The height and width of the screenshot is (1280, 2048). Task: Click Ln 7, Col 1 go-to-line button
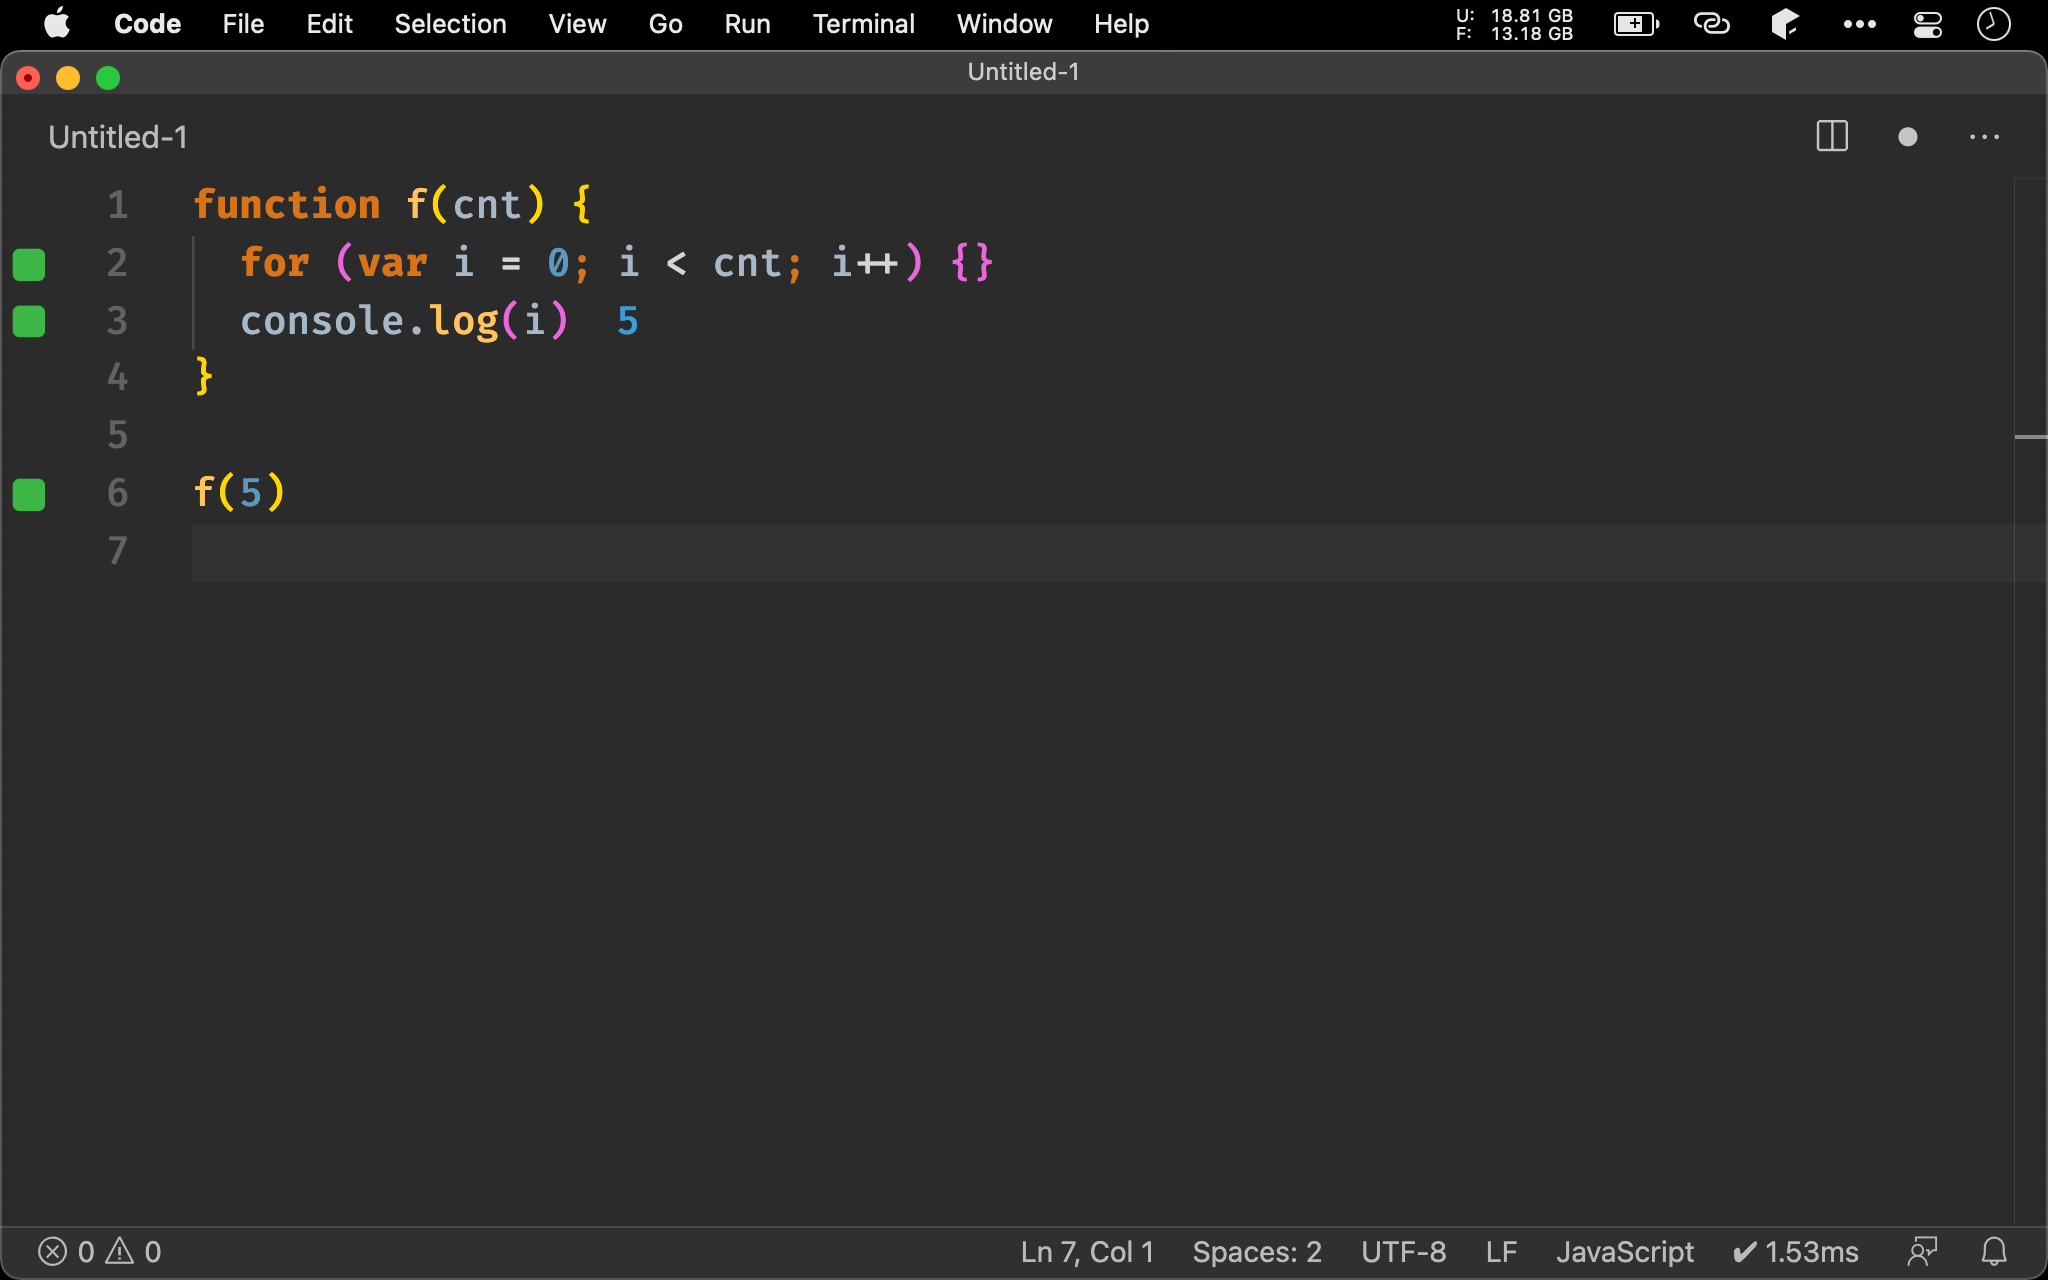pos(1087,1251)
